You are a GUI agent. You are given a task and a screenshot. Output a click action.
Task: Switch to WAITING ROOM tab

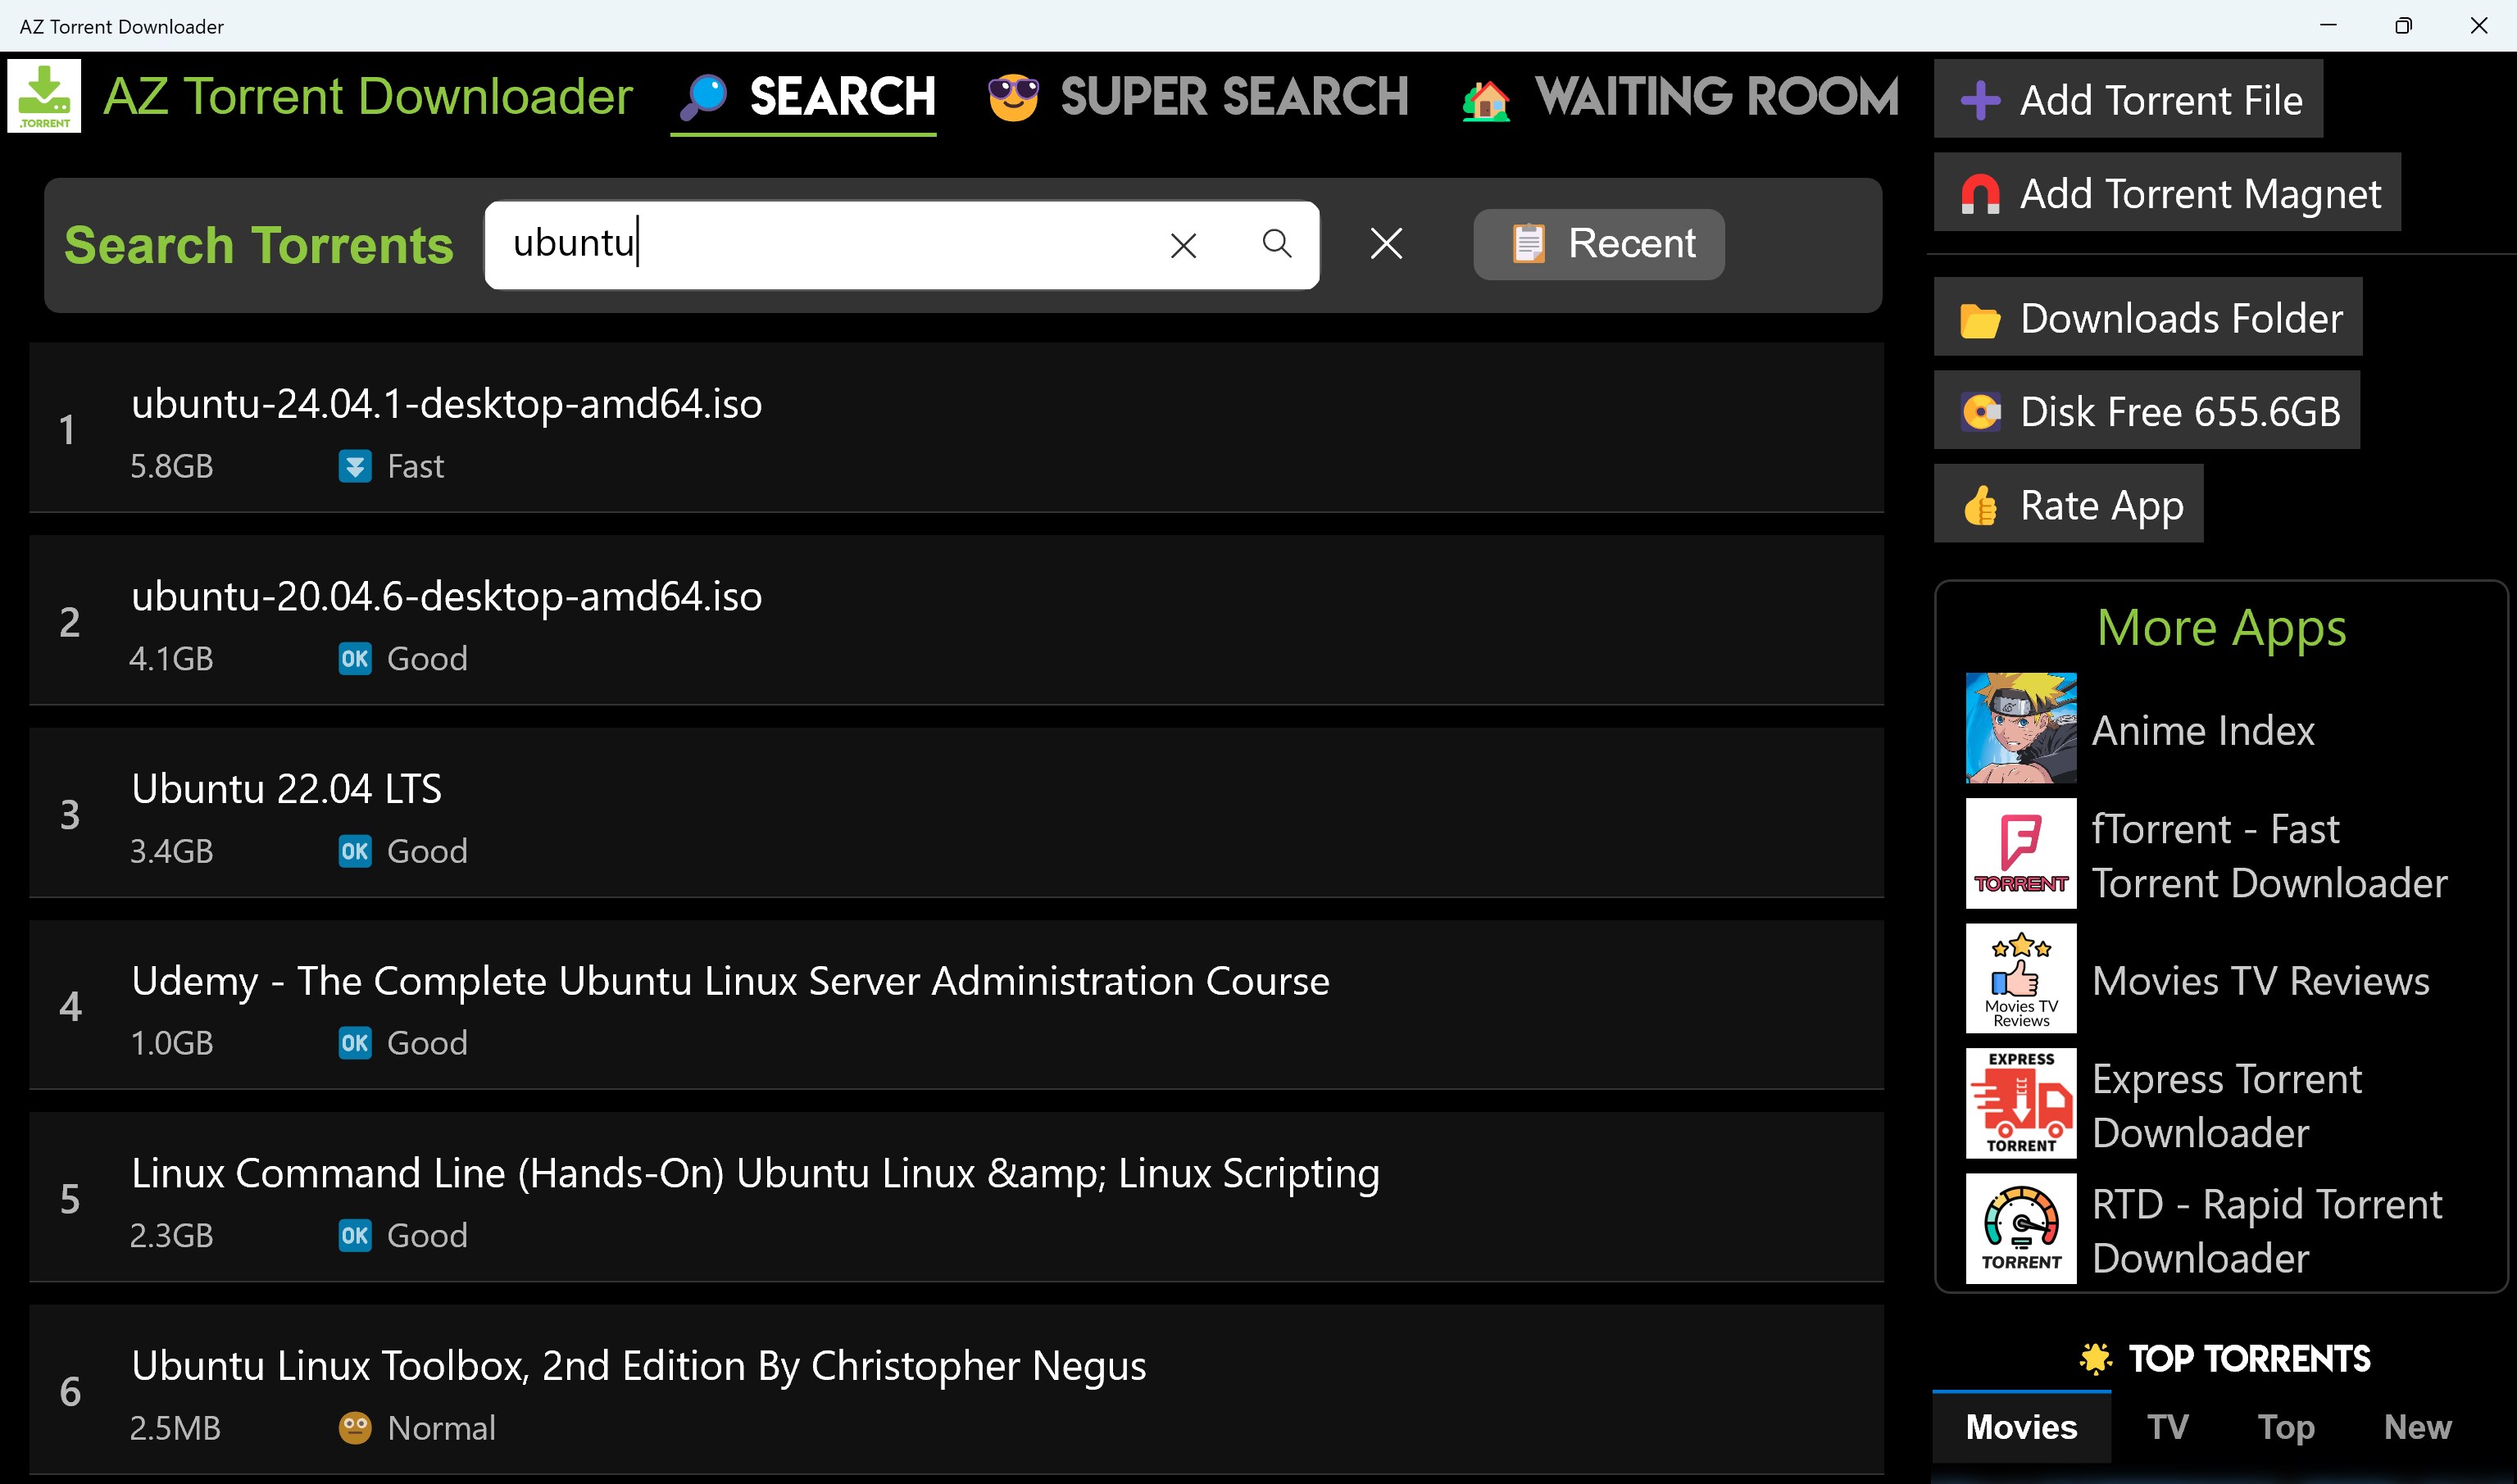pos(1680,97)
